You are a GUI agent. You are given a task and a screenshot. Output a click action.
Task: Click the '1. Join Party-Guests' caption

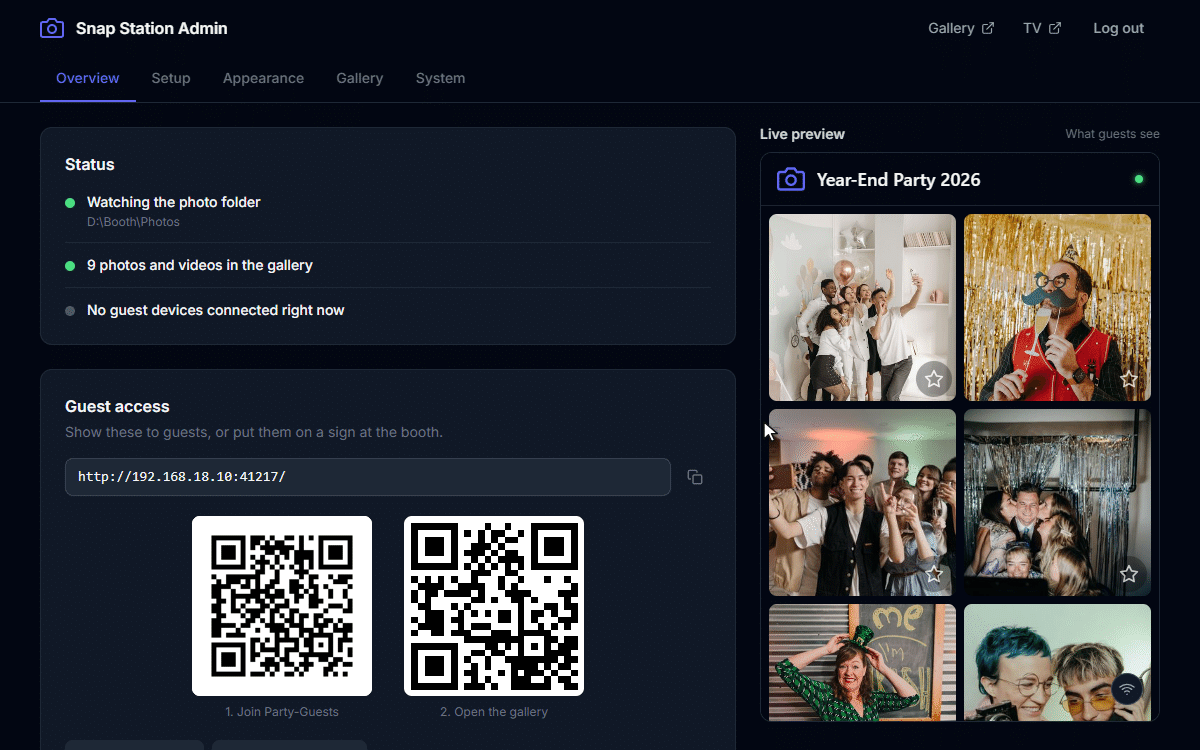coord(282,712)
